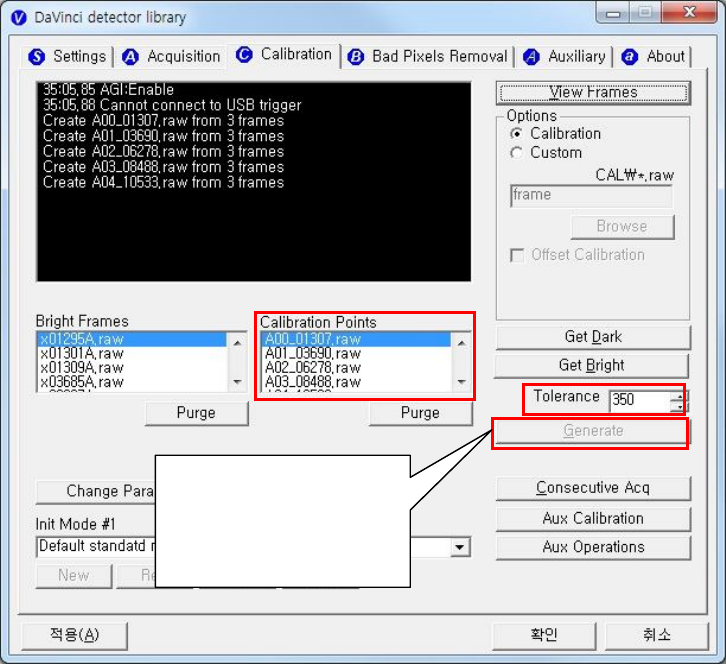The image size is (726, 664).
Task: Select x01301A.raw in Bright Frames
Action: tap(132, 354)
